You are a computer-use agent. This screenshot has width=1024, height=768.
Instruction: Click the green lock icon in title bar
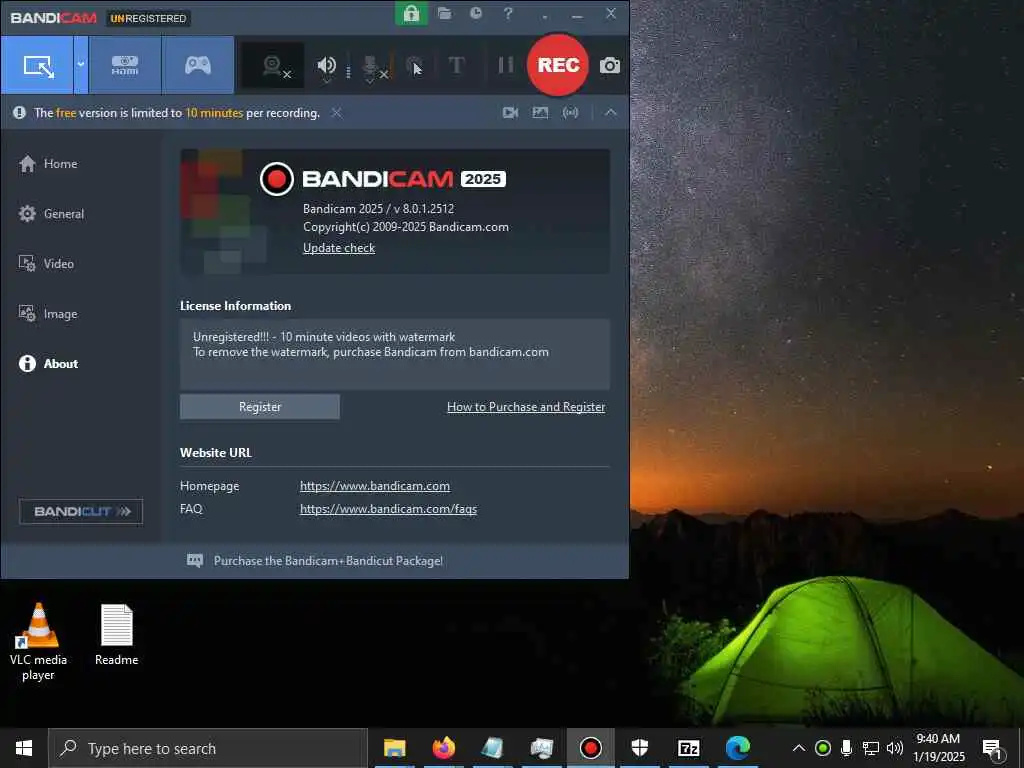411,13
